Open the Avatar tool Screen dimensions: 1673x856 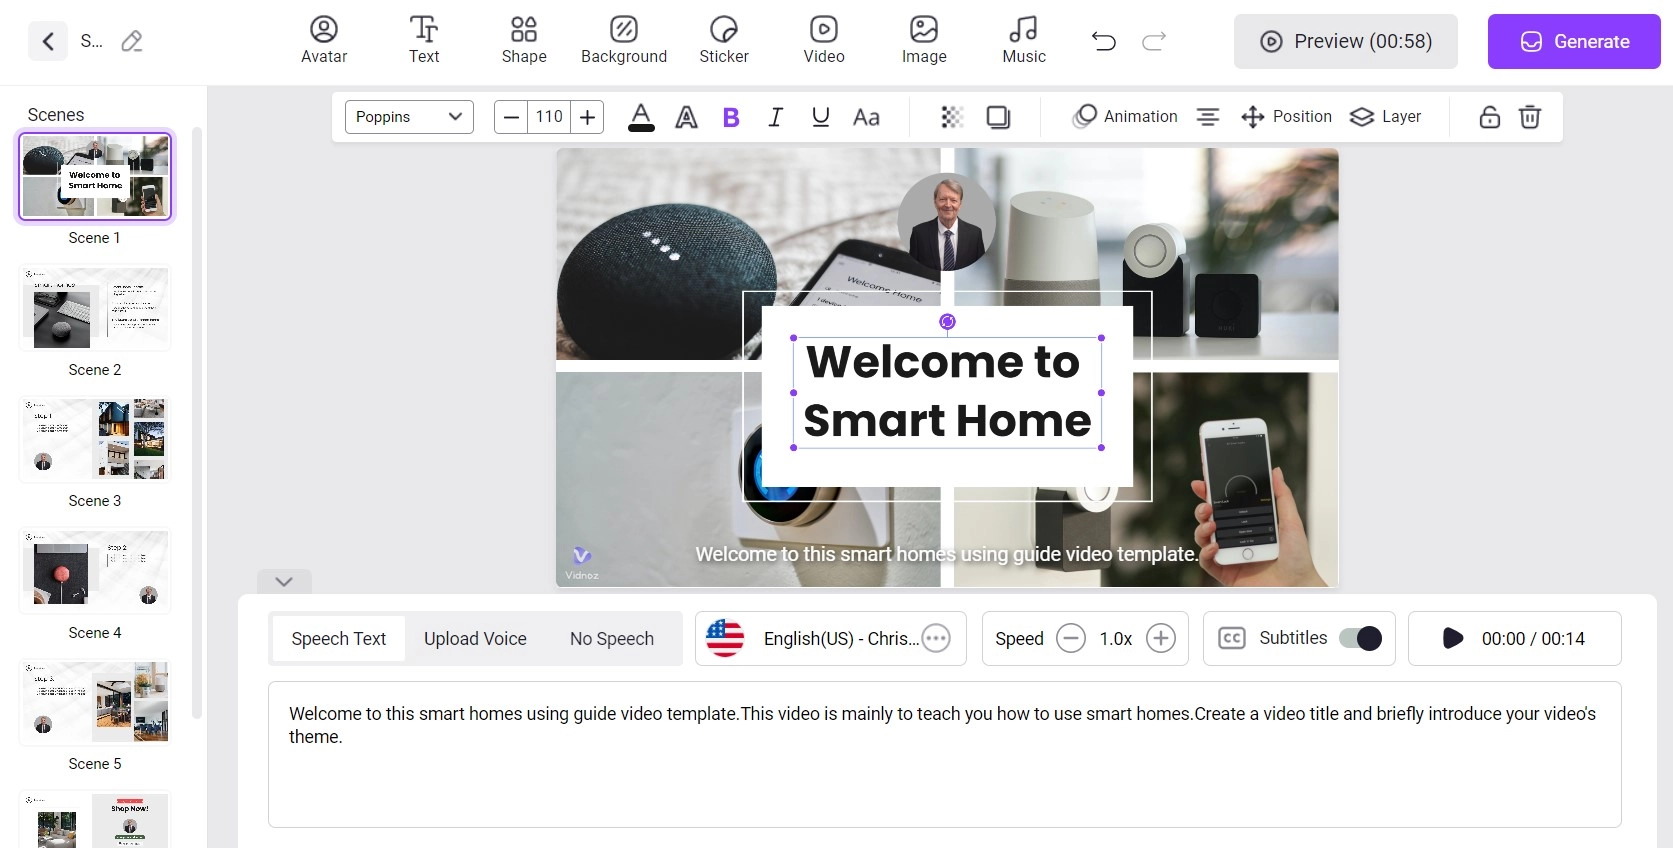pyautogui.click(x=324, y=41)
